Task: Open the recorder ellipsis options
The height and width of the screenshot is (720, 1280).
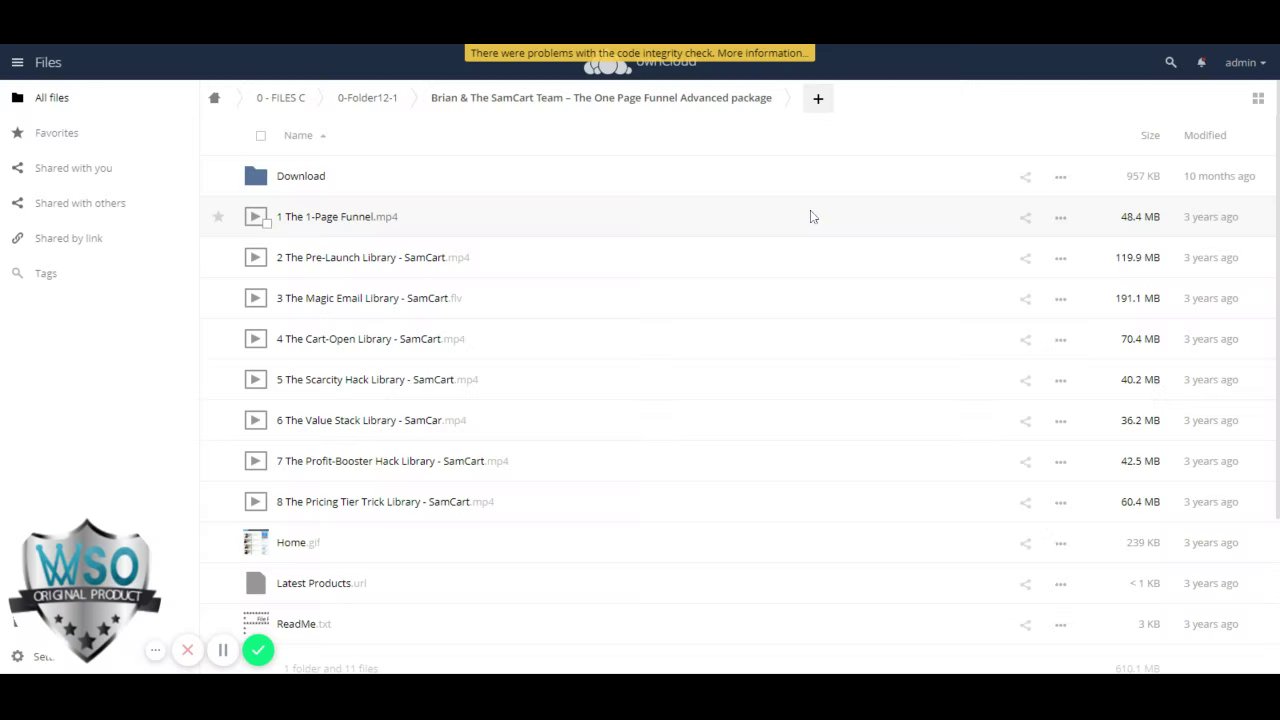Action: 155,650
